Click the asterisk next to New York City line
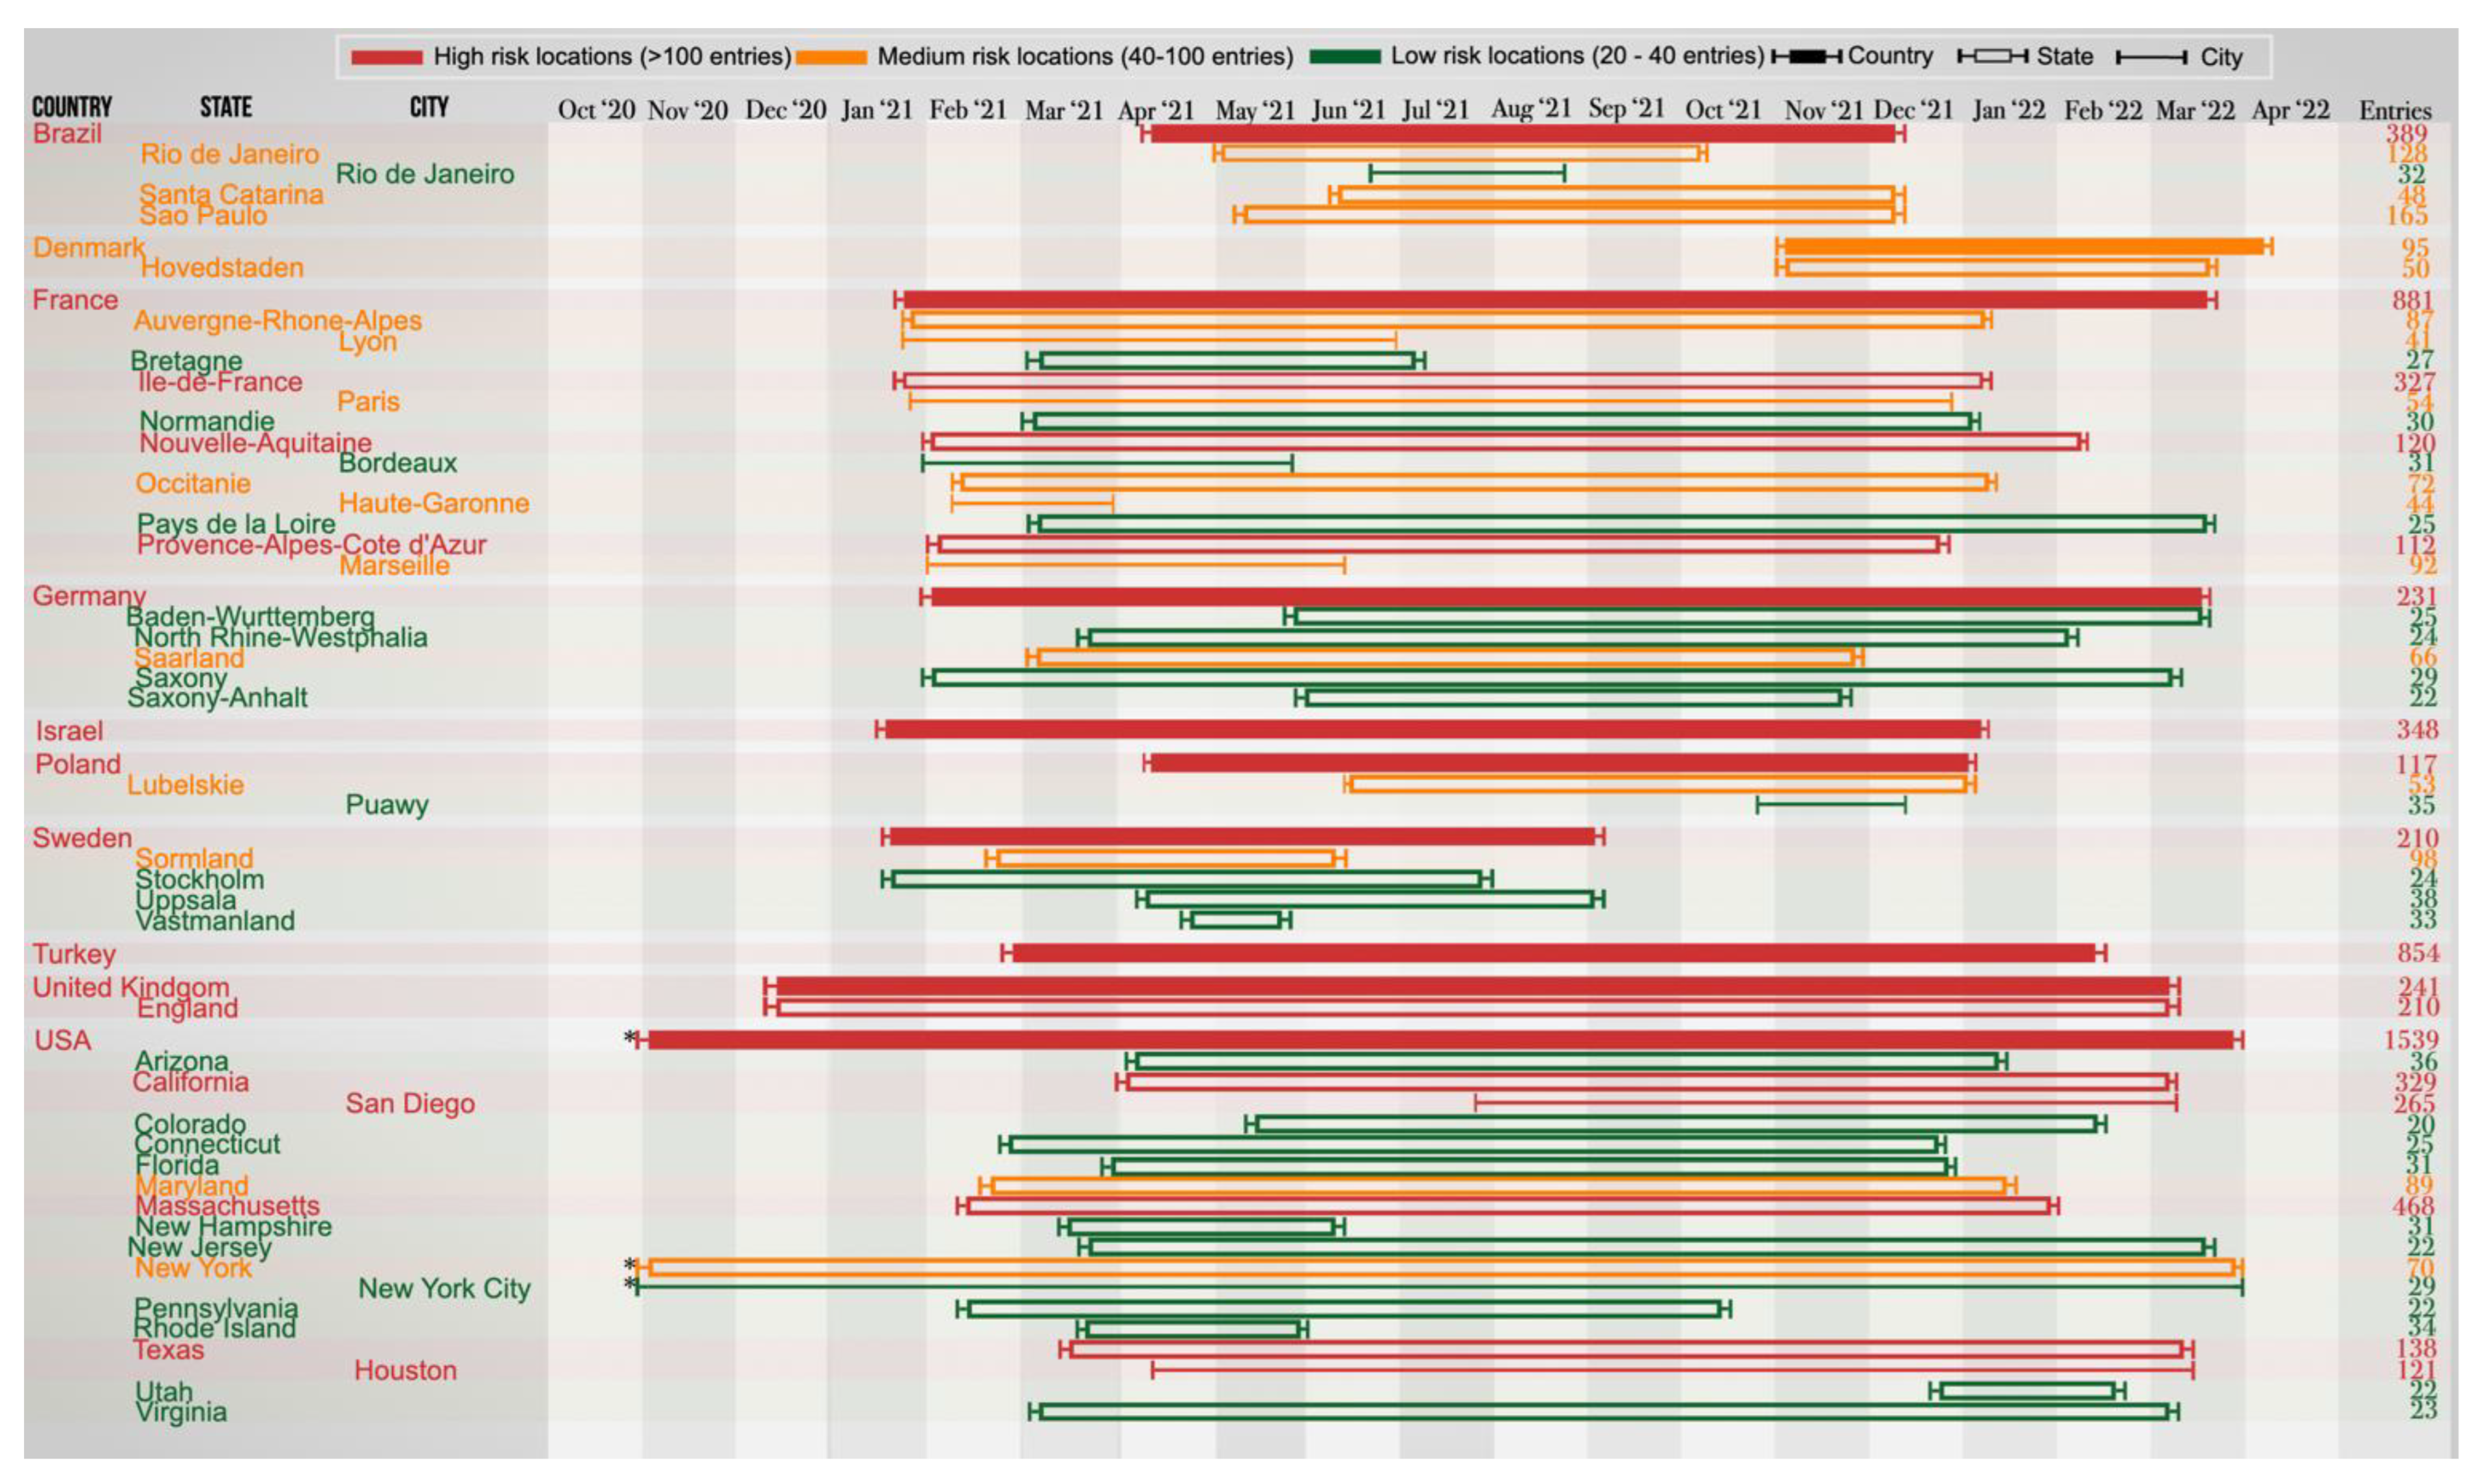2484x1484 pixels. click(x=630, y=1284)
